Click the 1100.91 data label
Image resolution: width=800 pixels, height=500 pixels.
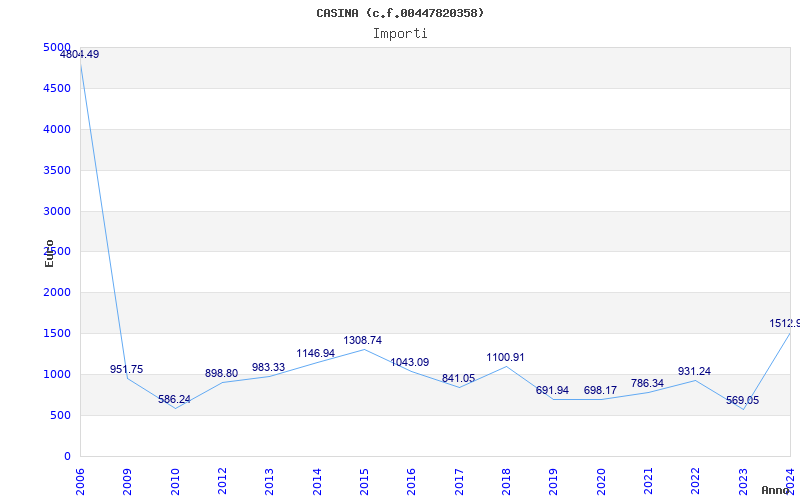[x=505, y=358]
